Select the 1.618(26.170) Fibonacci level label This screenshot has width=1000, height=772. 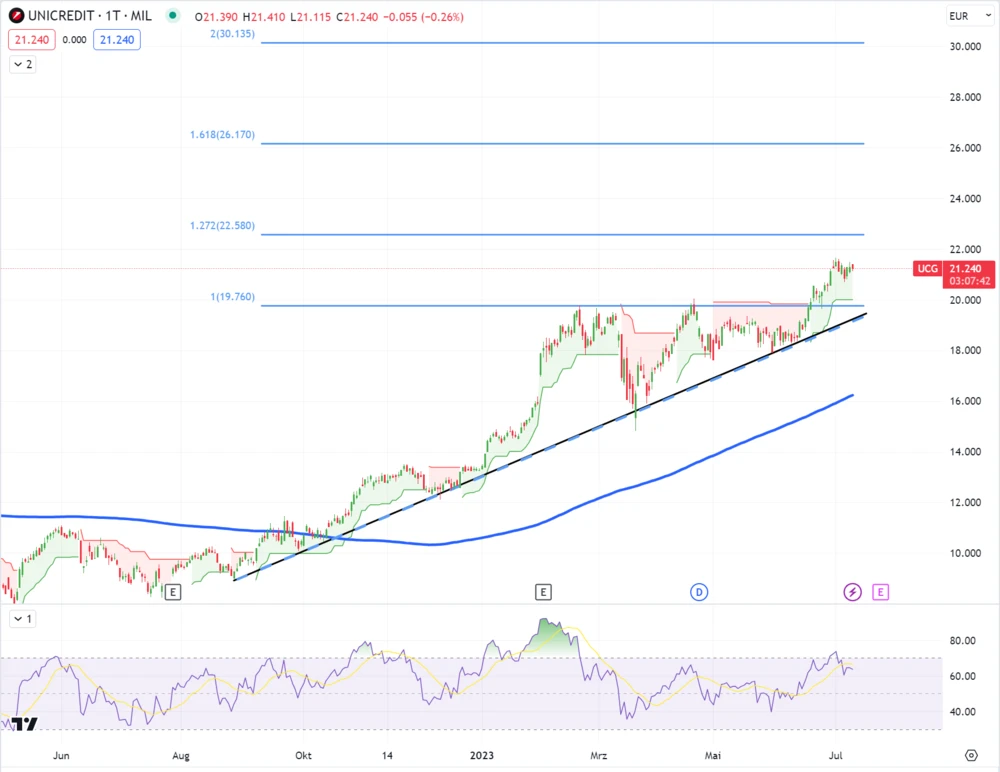[222, 134]
